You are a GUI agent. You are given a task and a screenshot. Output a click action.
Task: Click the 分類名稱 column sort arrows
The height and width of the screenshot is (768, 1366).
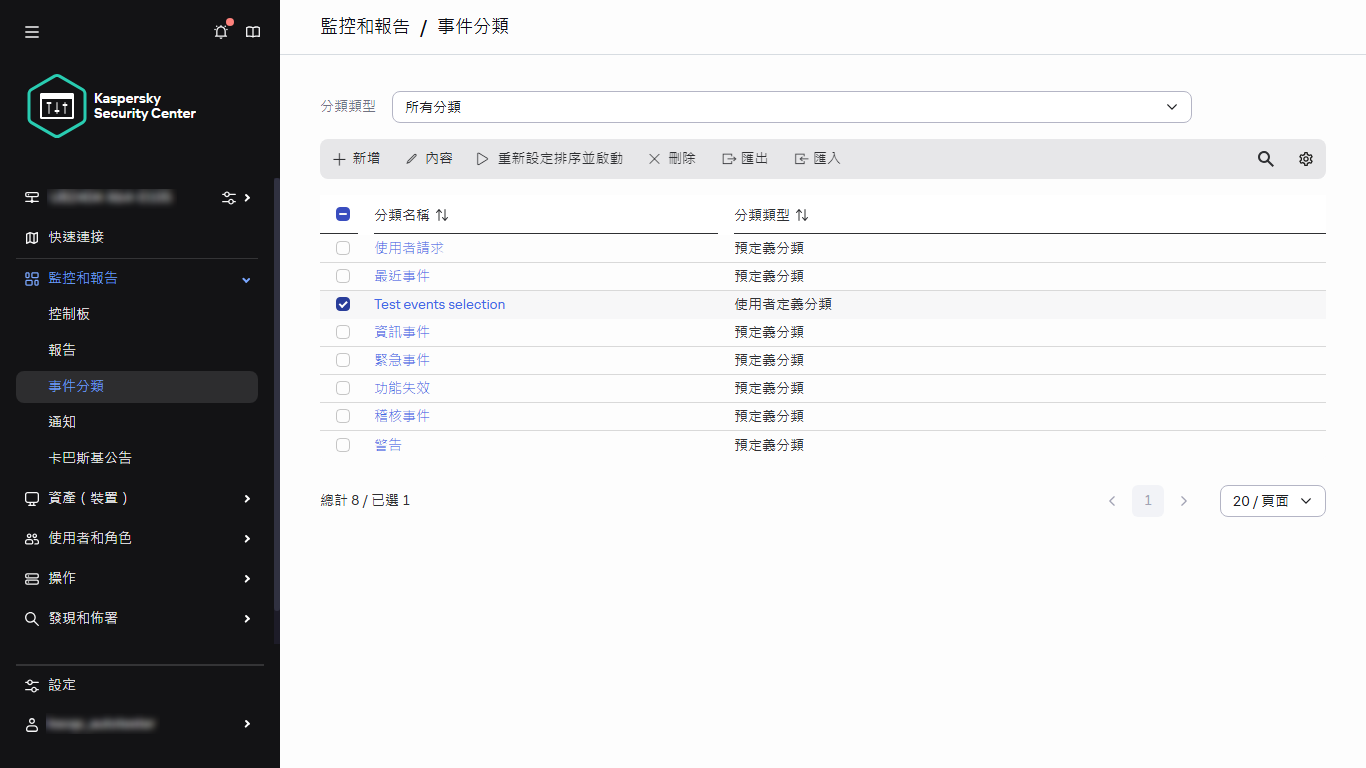click(x=442, y=214)
